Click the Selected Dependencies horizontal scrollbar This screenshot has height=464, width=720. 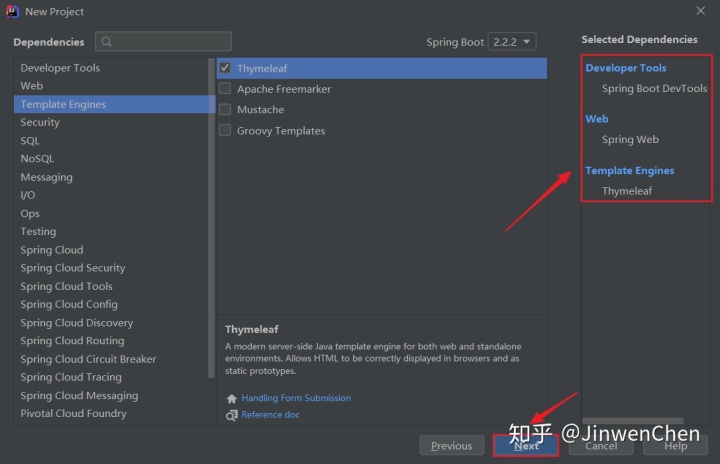(633, 420)
